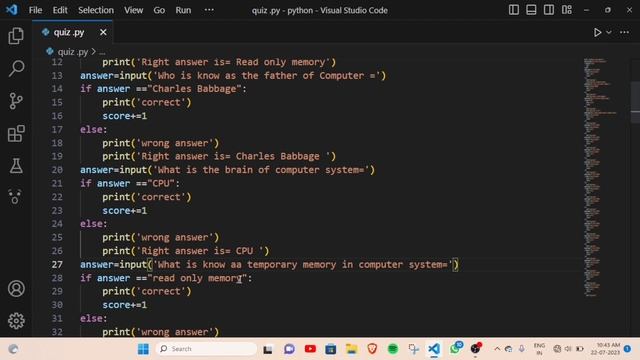
Task: Open Spotify icon on taskbar
Action: [393, 349]
